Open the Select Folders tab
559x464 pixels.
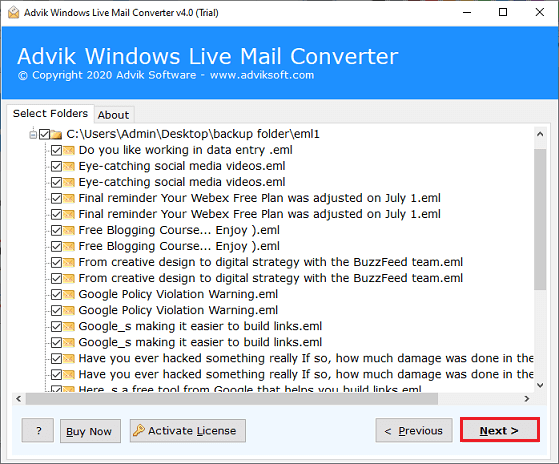tap(50, 113)
